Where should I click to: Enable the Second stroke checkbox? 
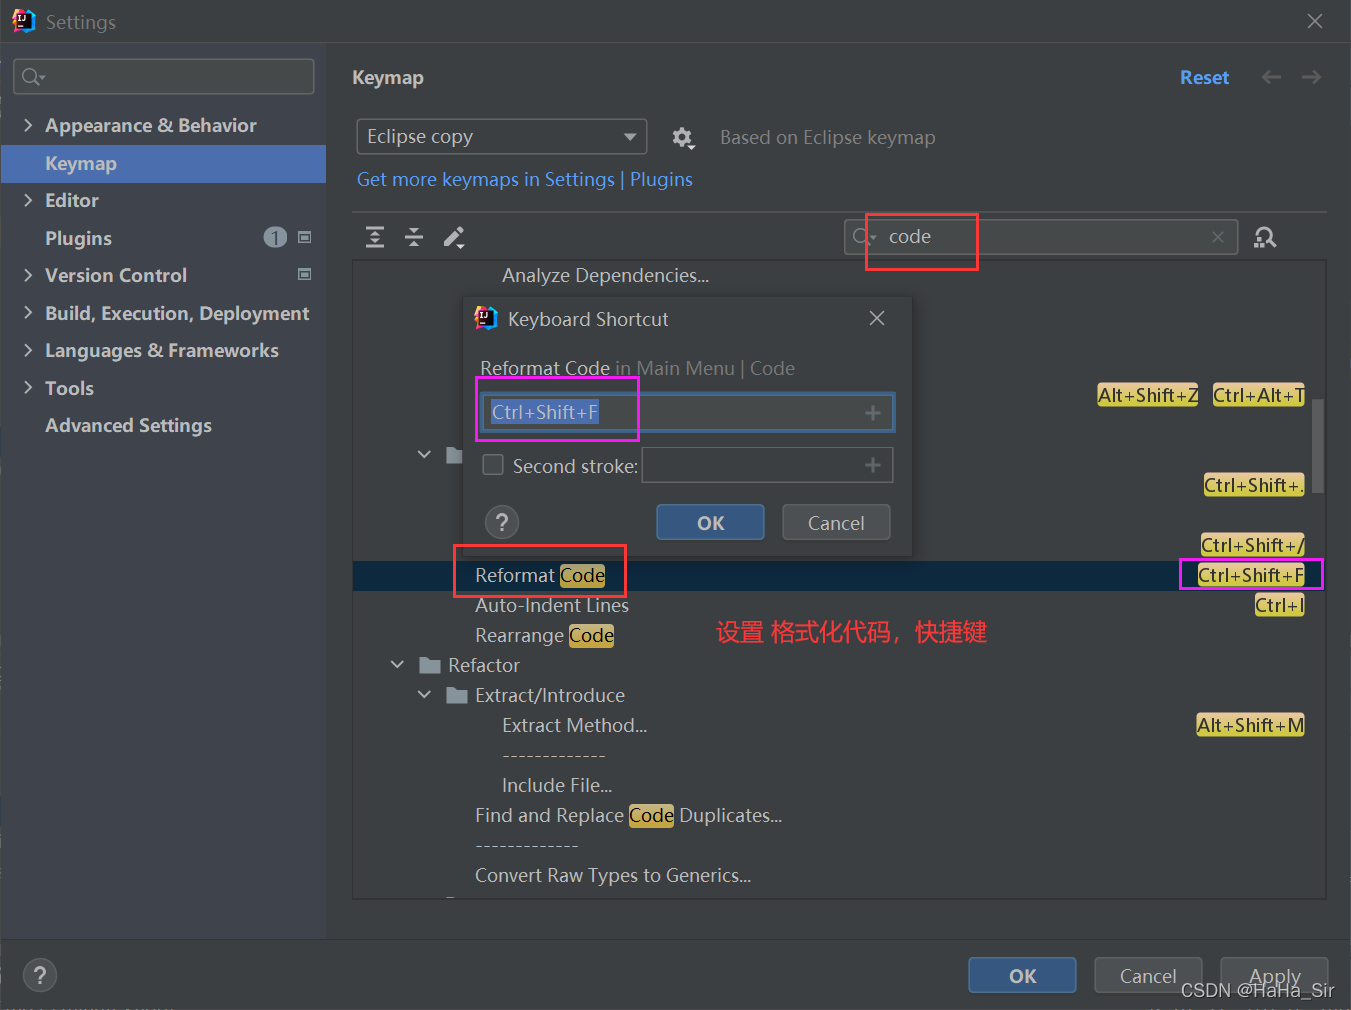493,465
